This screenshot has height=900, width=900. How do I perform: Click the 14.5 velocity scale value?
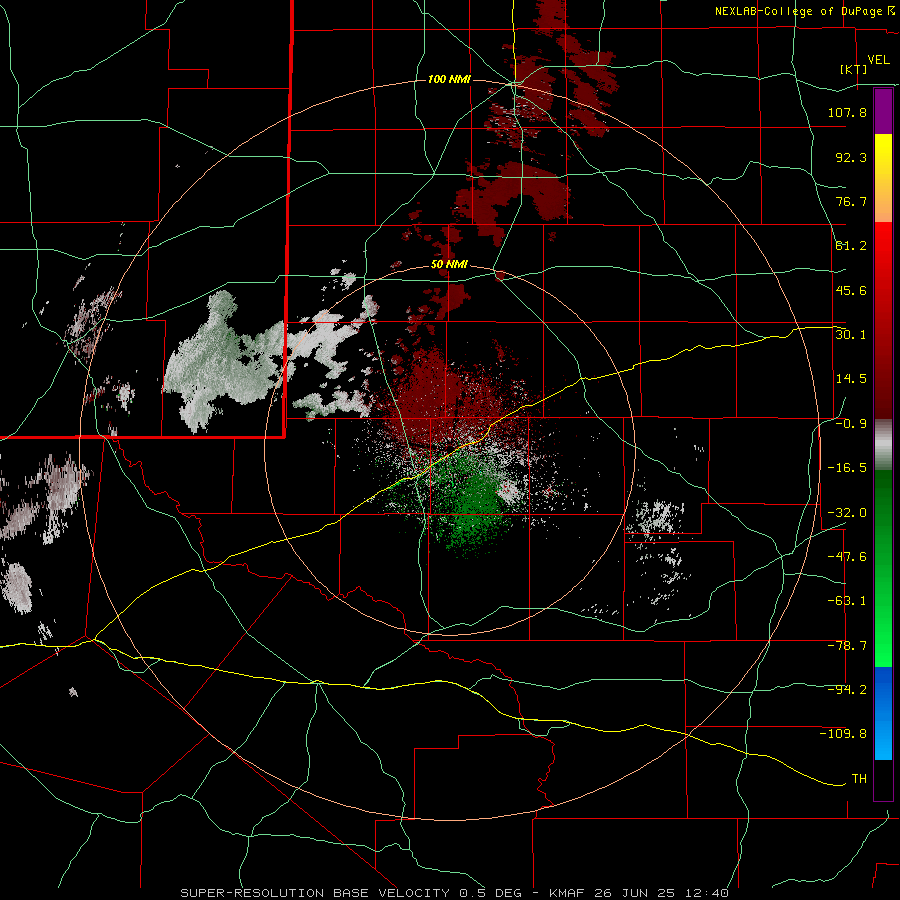pos(851,379)
